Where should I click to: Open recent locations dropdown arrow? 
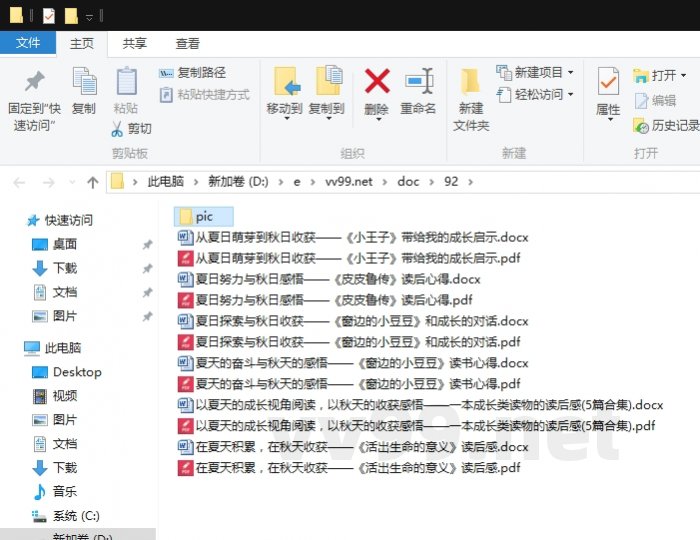coord(72,182)
